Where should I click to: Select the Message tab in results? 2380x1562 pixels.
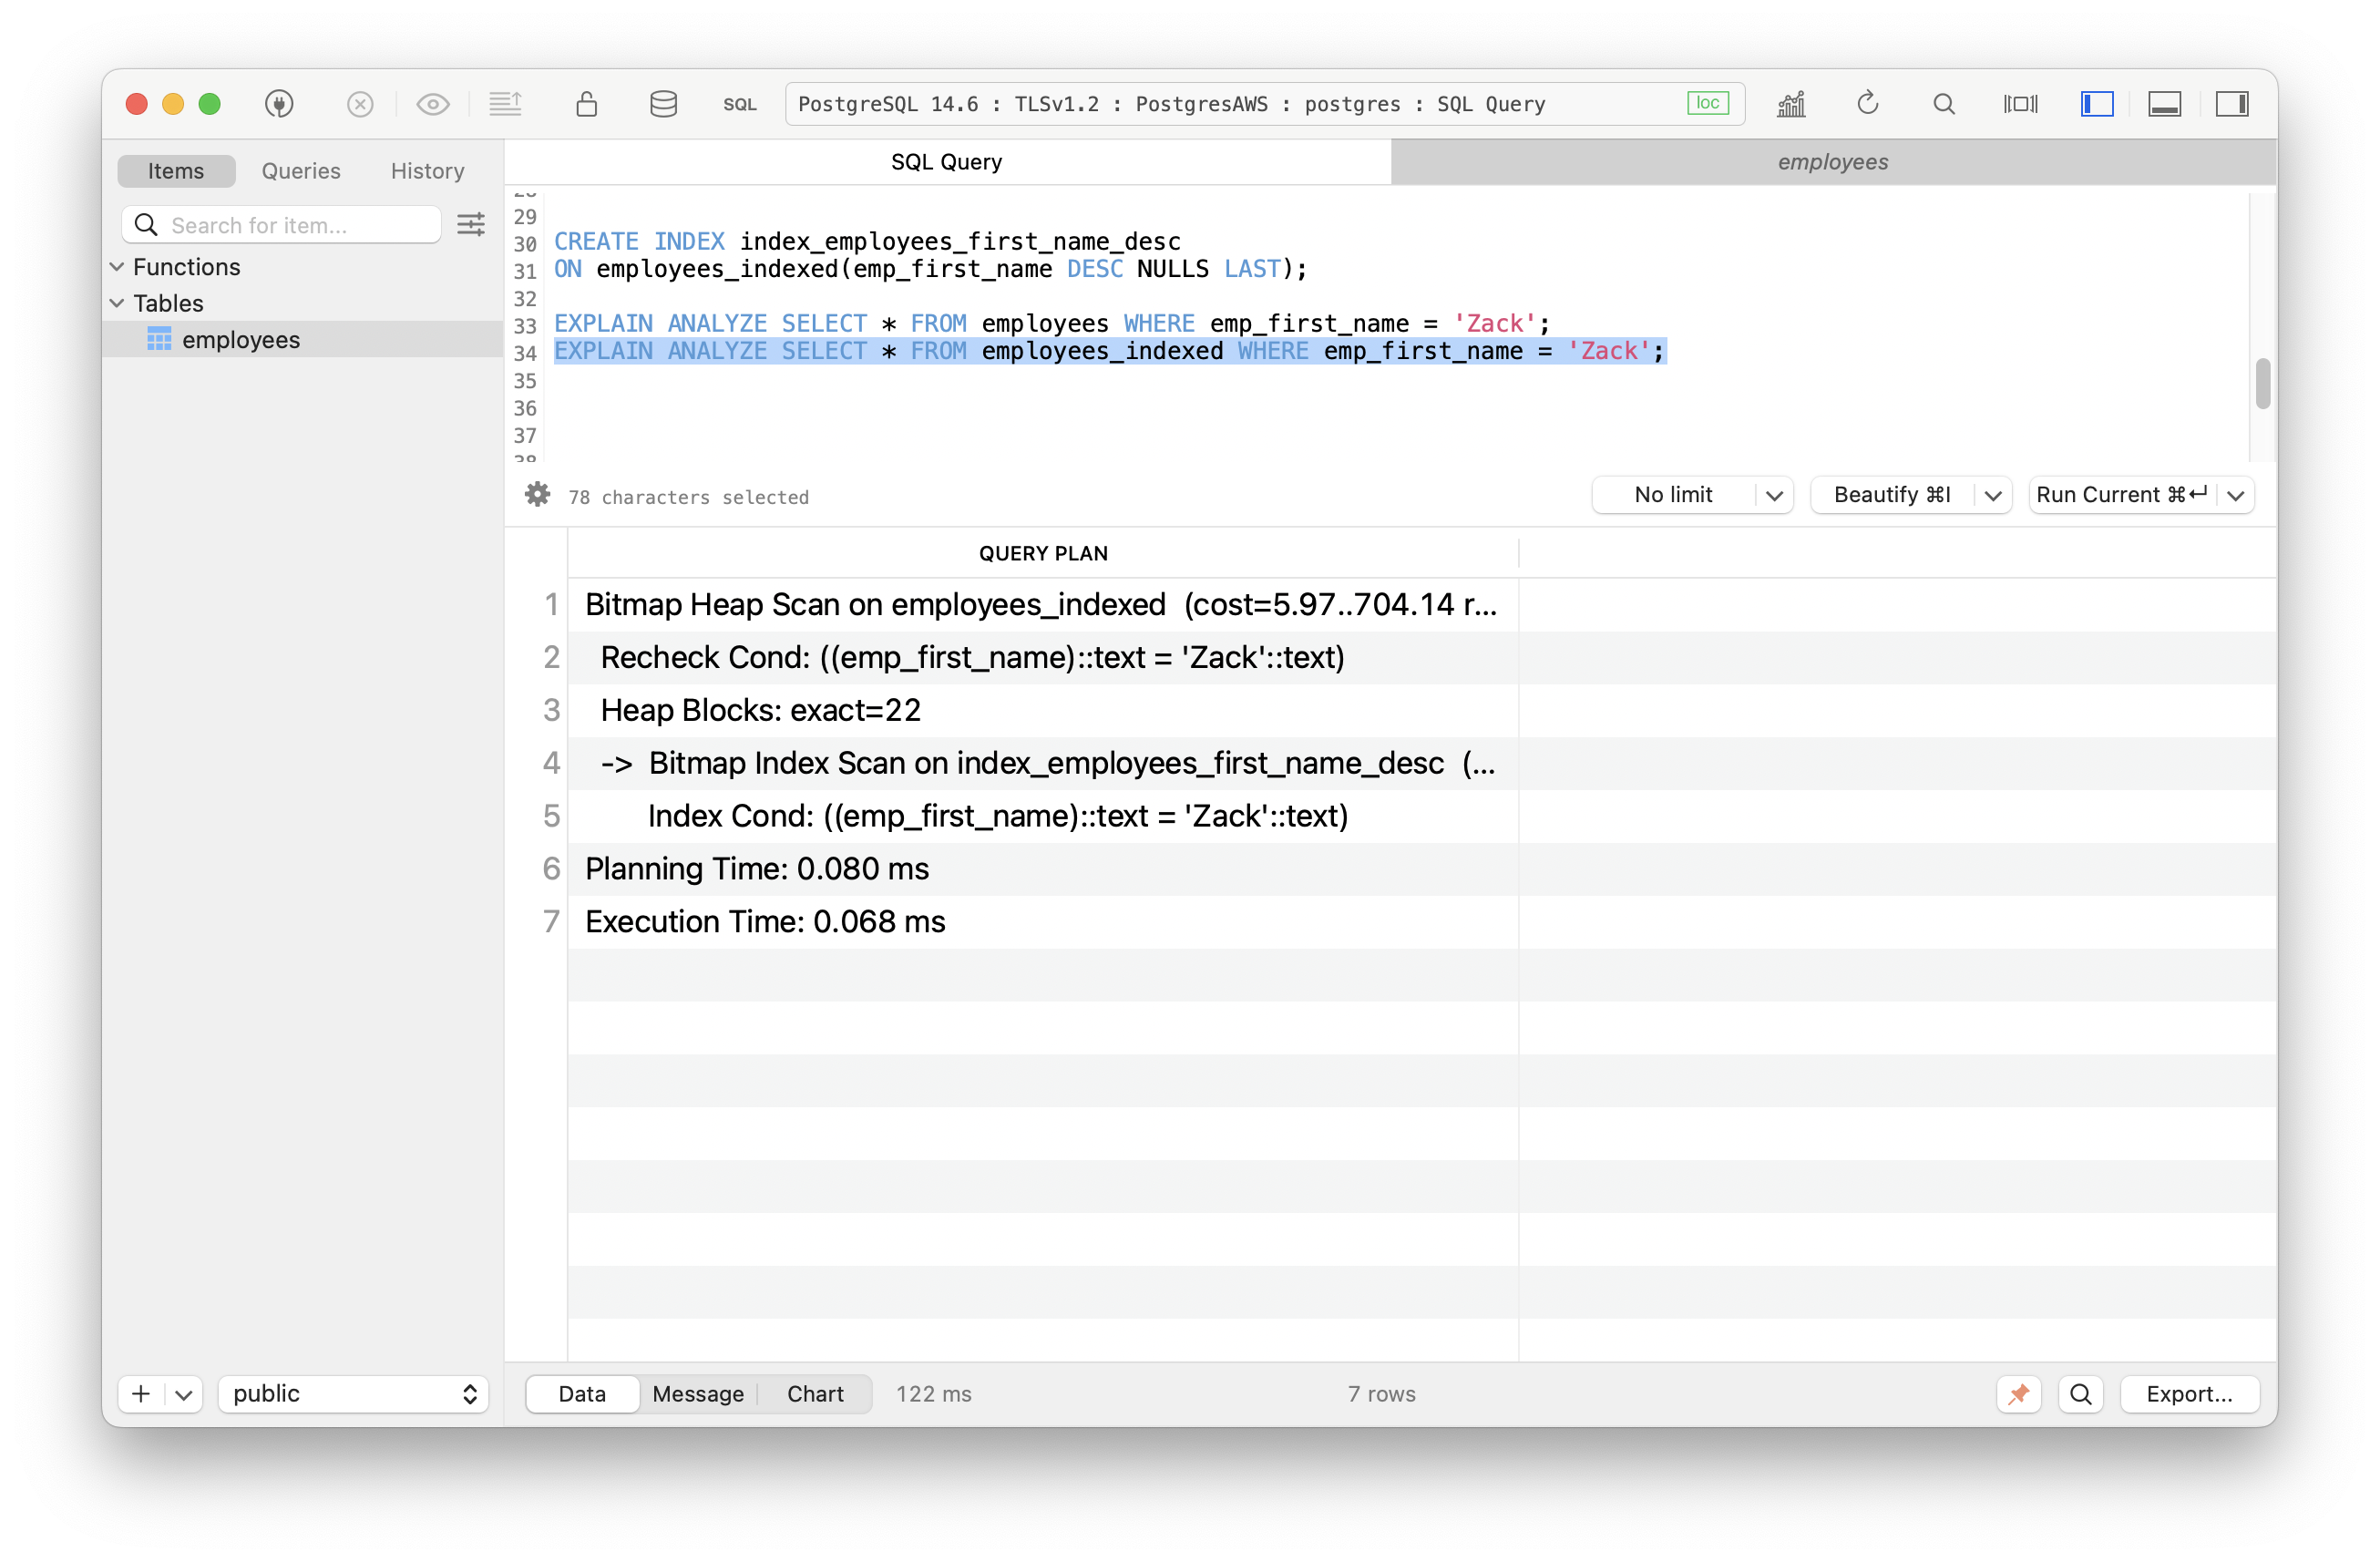coord(695,1392)
